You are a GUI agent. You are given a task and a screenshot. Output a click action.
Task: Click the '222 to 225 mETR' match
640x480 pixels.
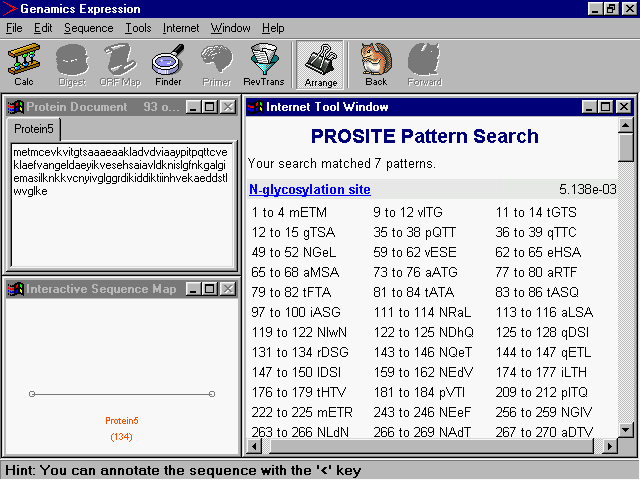[x=302, y=412]
